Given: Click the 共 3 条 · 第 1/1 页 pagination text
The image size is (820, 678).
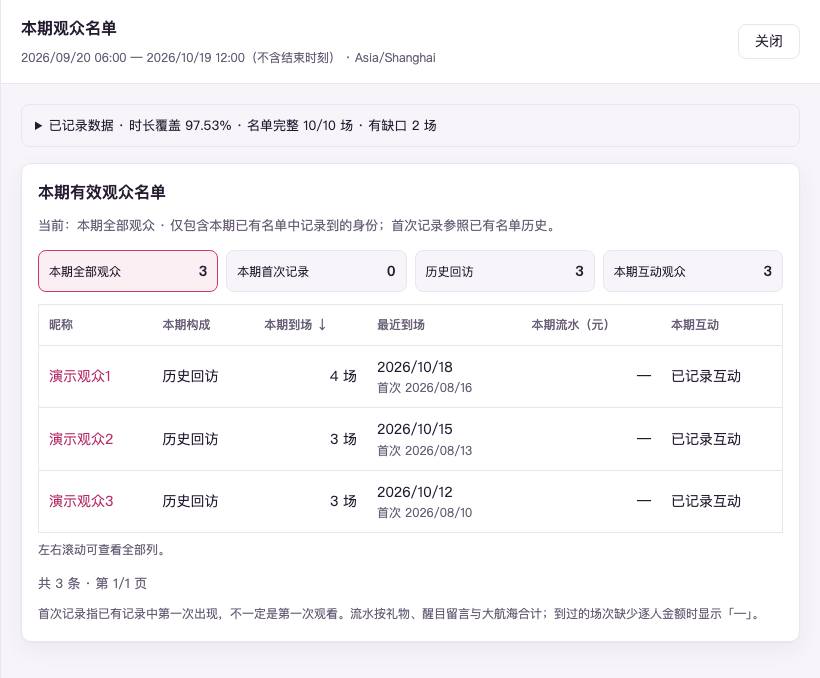Looking at the screenshot, I should pos(93,583).
